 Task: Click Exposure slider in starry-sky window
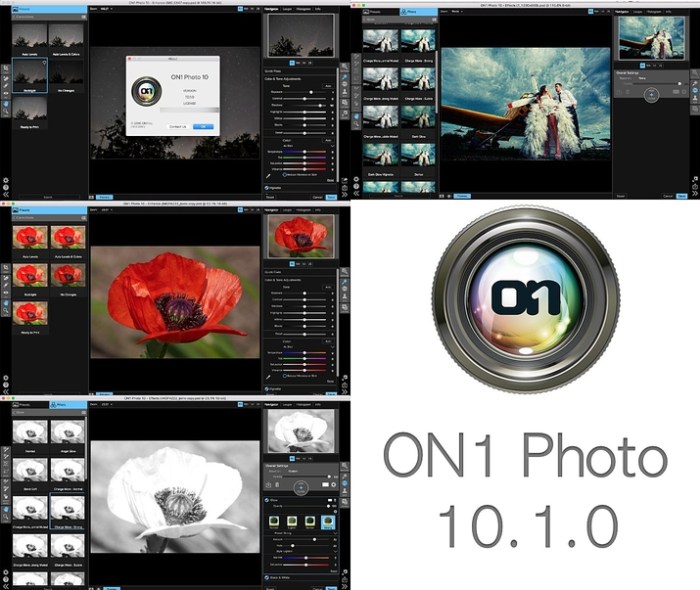(305, 92)
